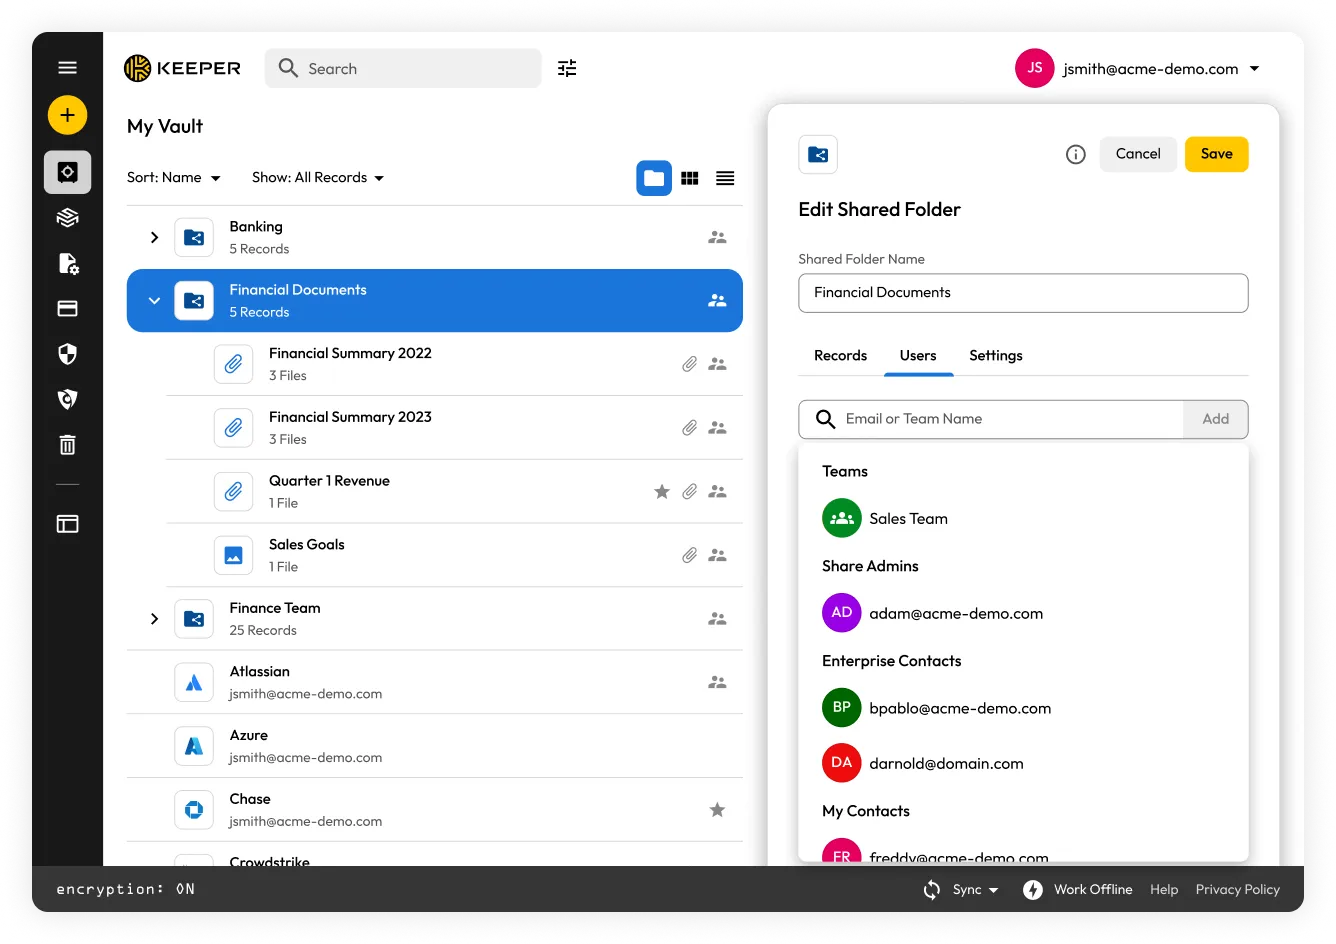Open the stacked layers sidebar icon
This screenshot has width=1336, height=944.
(x=67, y=218)
